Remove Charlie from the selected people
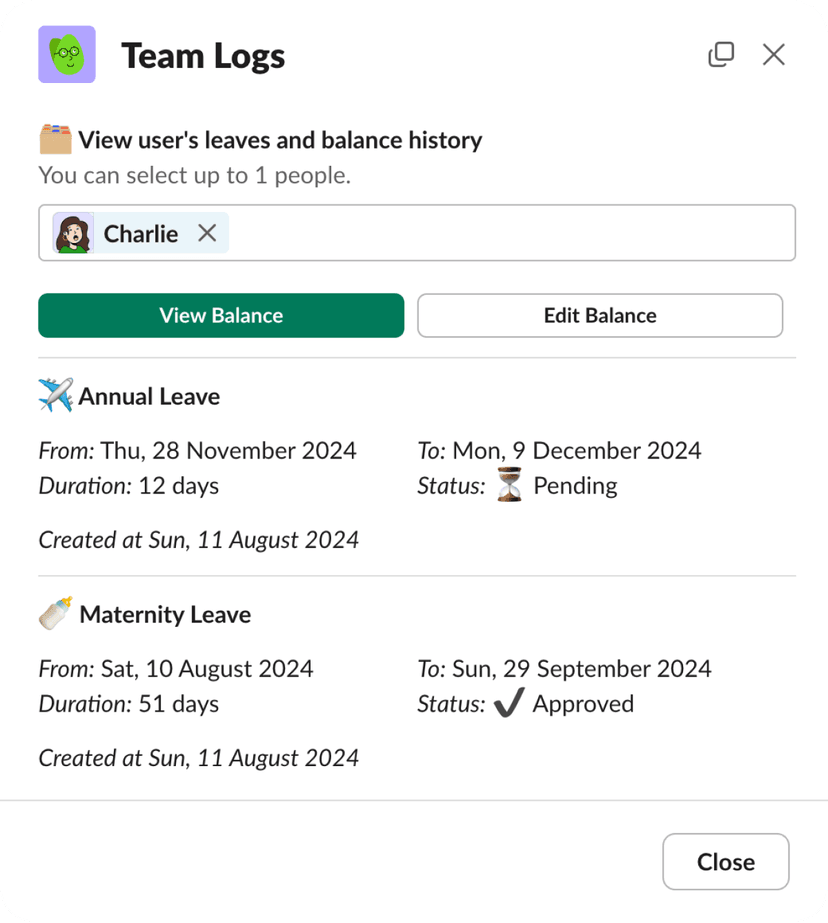 pos(207,233)
